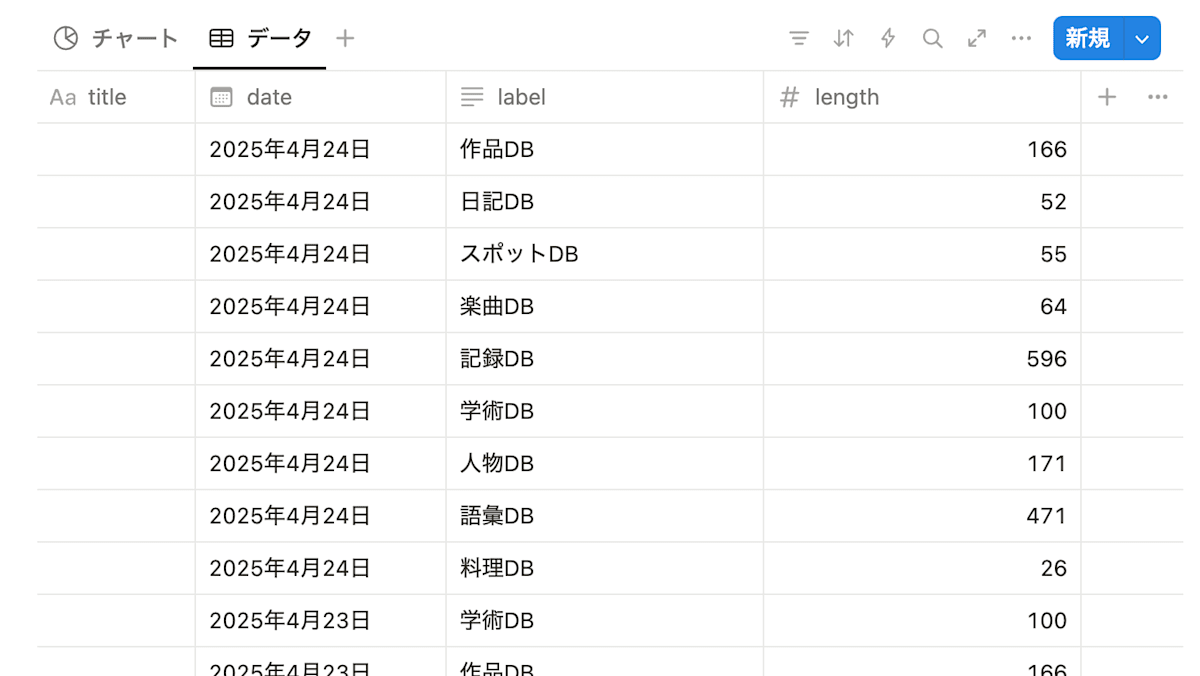
Task: Expand the view with the diagonal arrows icon
Action: click(976, 38)
